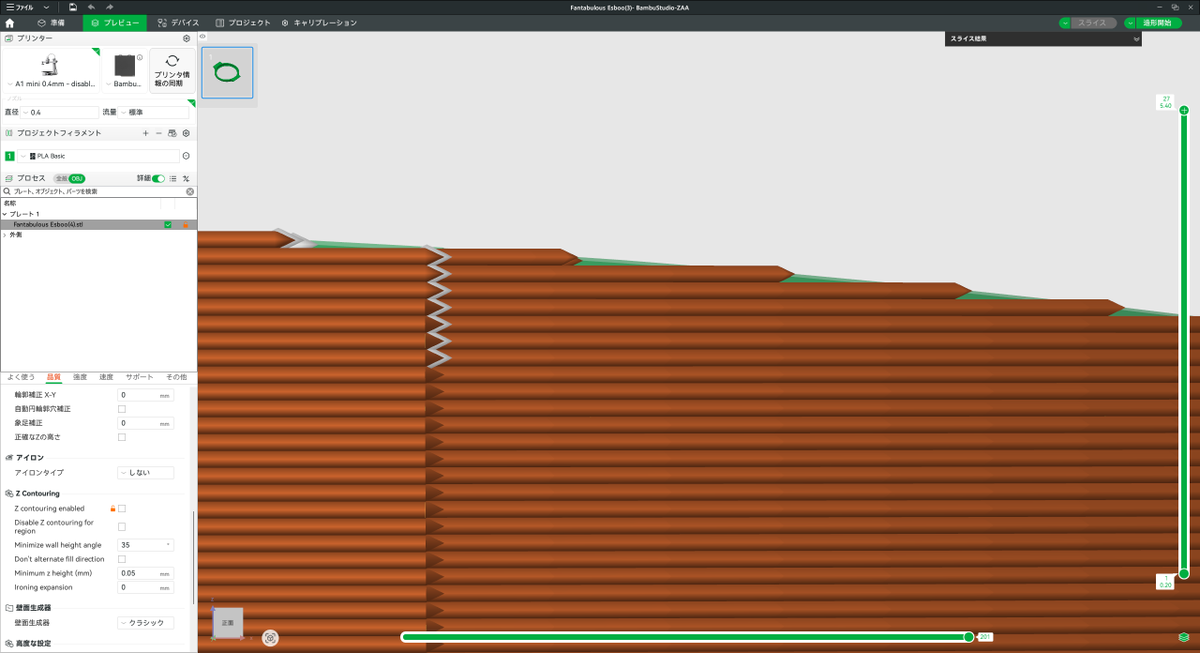This screenshot has width=1200, height=653.
Task: Click the plate 1 thumbnail
Action: pyautogui.click(x=227, y=73)
